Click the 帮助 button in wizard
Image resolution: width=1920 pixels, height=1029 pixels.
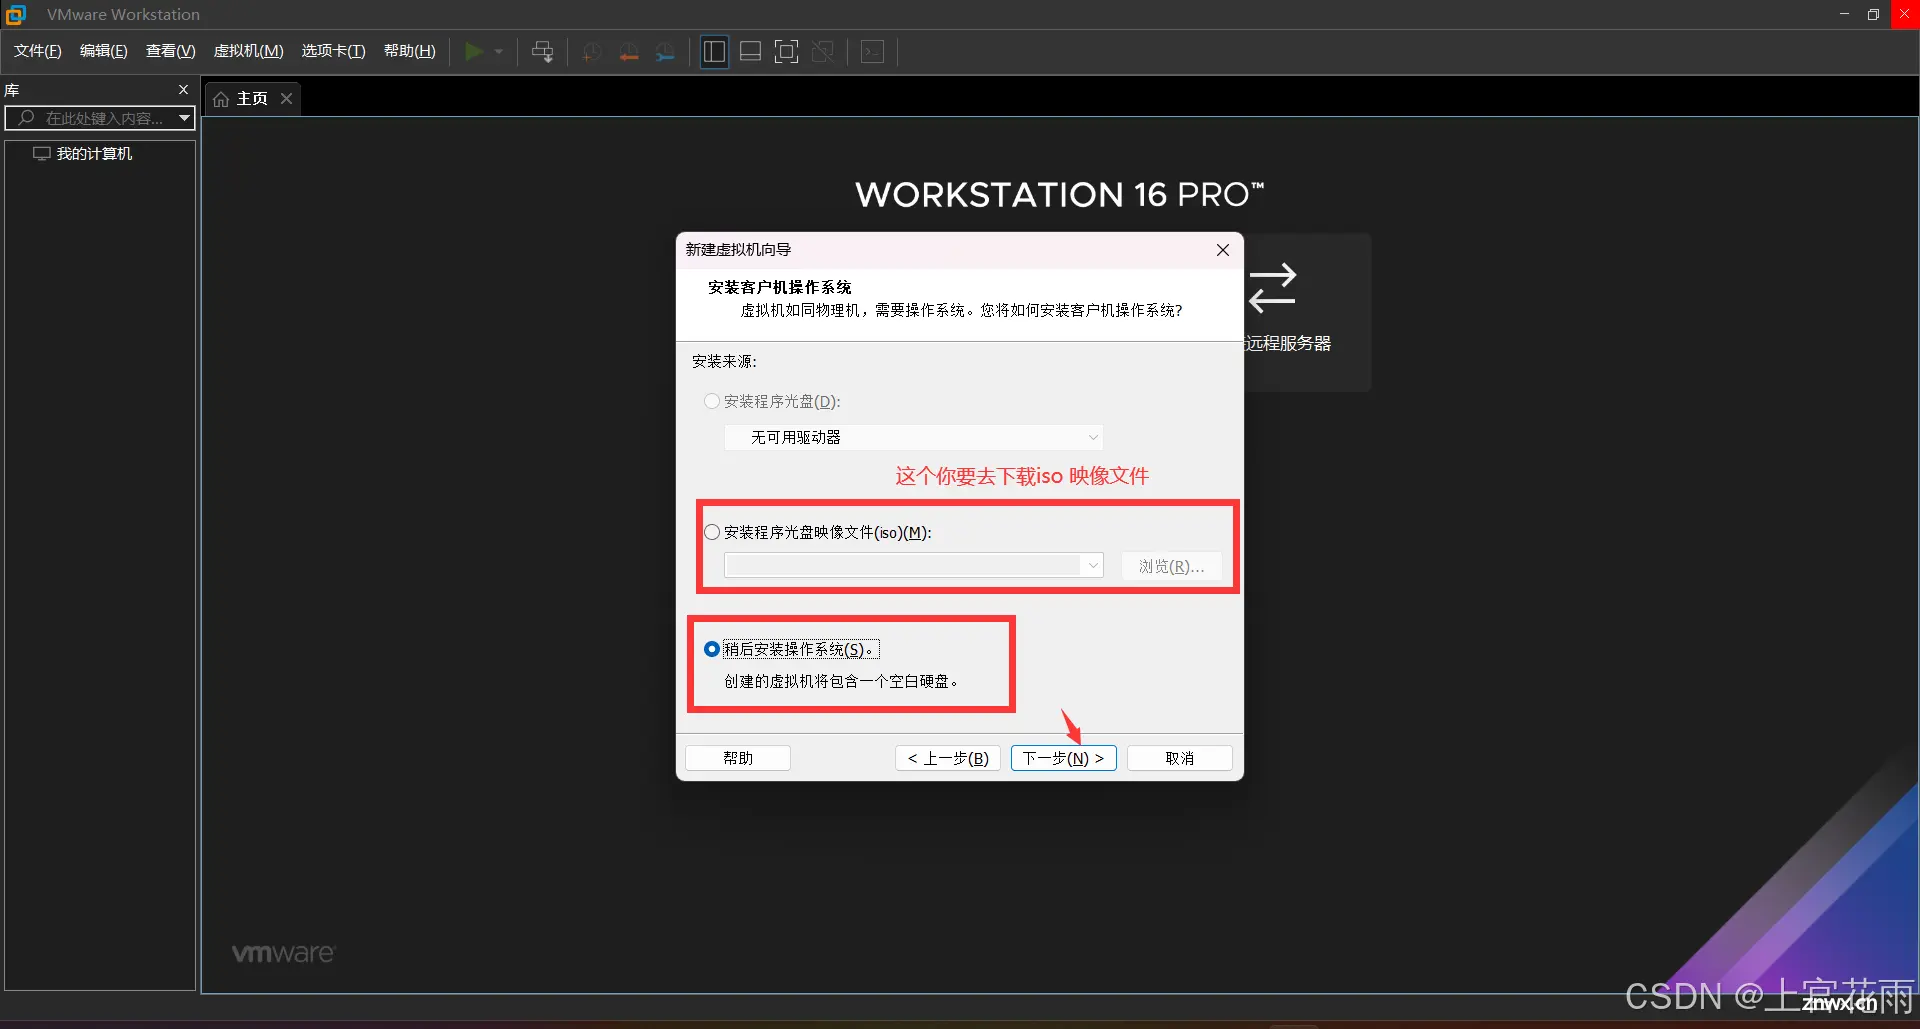[x=738, y=758]
